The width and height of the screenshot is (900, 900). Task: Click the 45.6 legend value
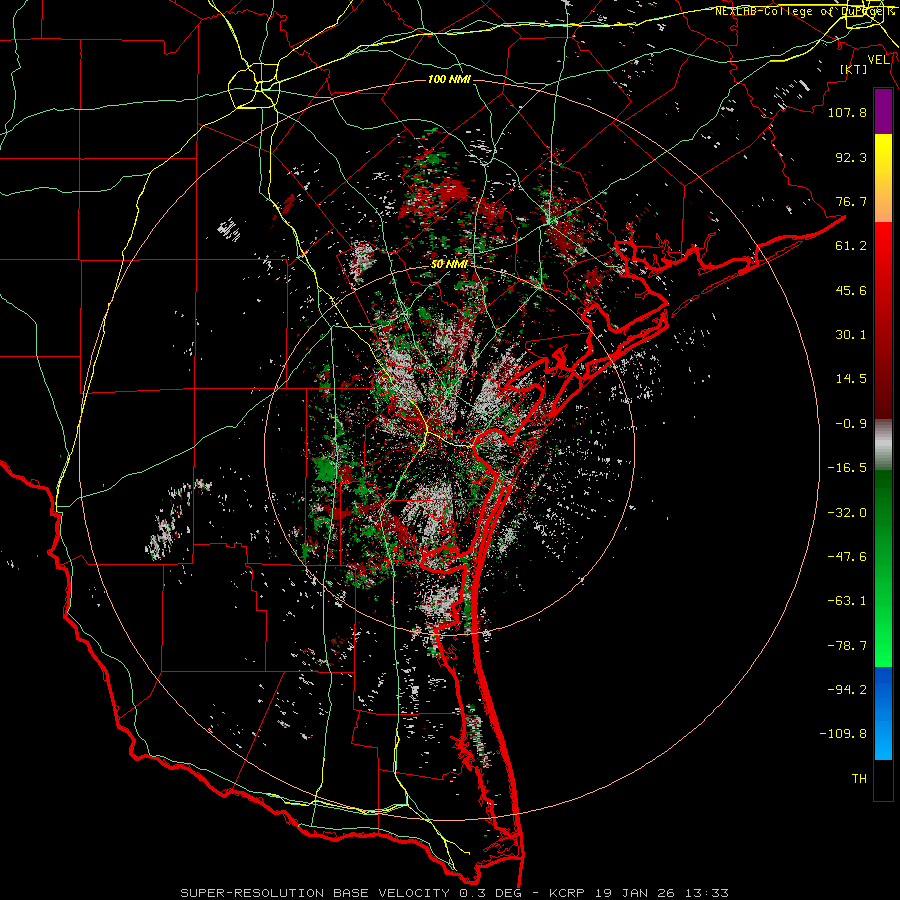(x=851, y=290)
